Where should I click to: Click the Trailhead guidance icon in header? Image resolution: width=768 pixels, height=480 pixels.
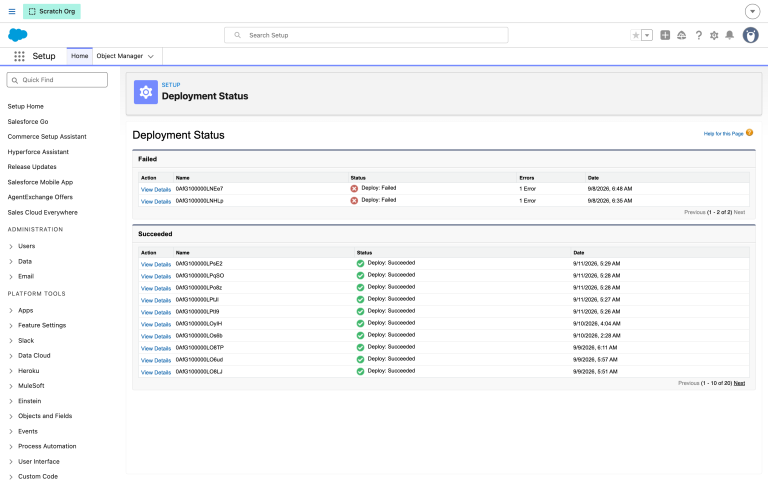(681, 35)
